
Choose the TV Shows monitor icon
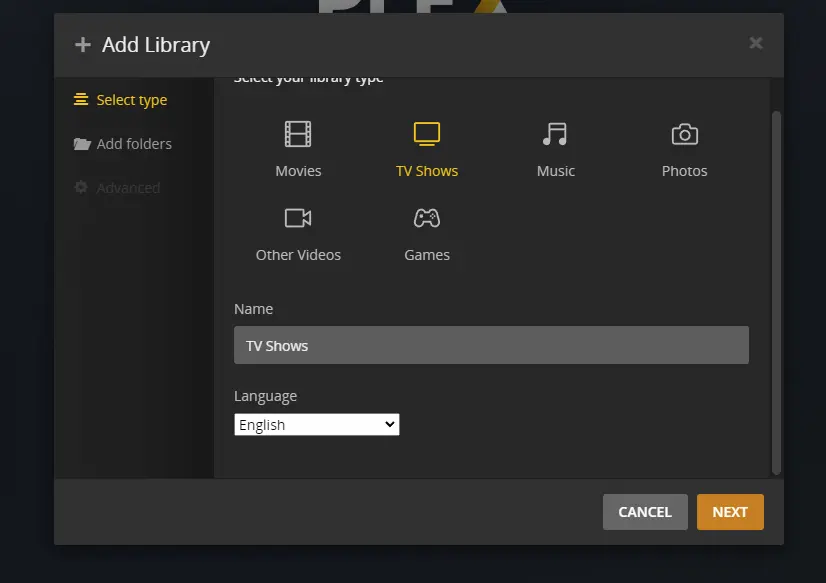pyautogui.click(x=427, y=134)
